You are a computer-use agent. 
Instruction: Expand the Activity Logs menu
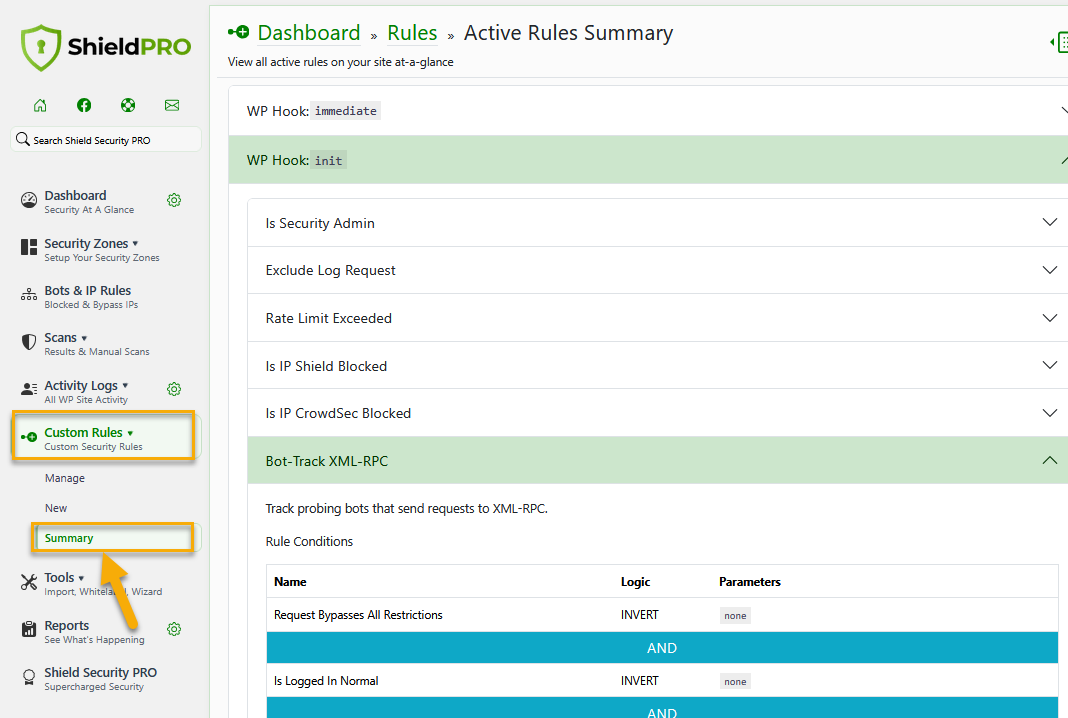[x=87, y=392]
